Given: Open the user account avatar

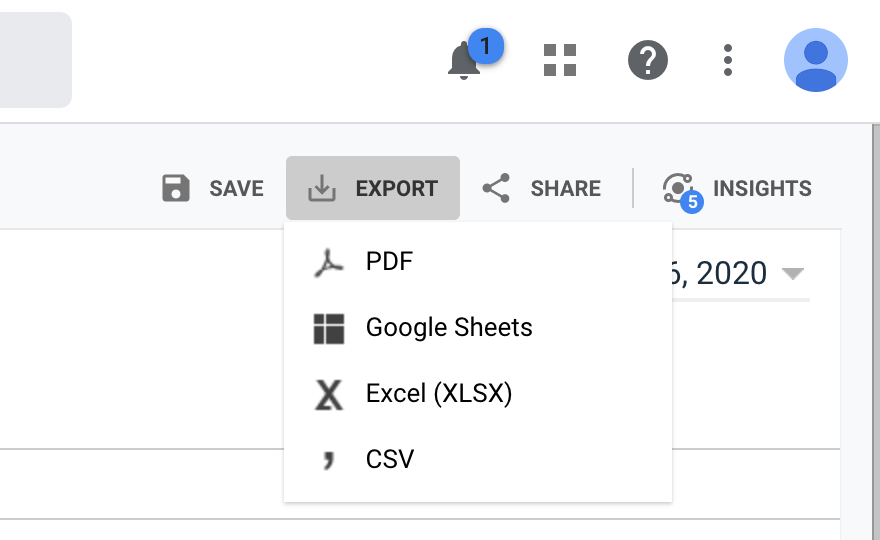Looking at the screenshot, I should 815,60.
